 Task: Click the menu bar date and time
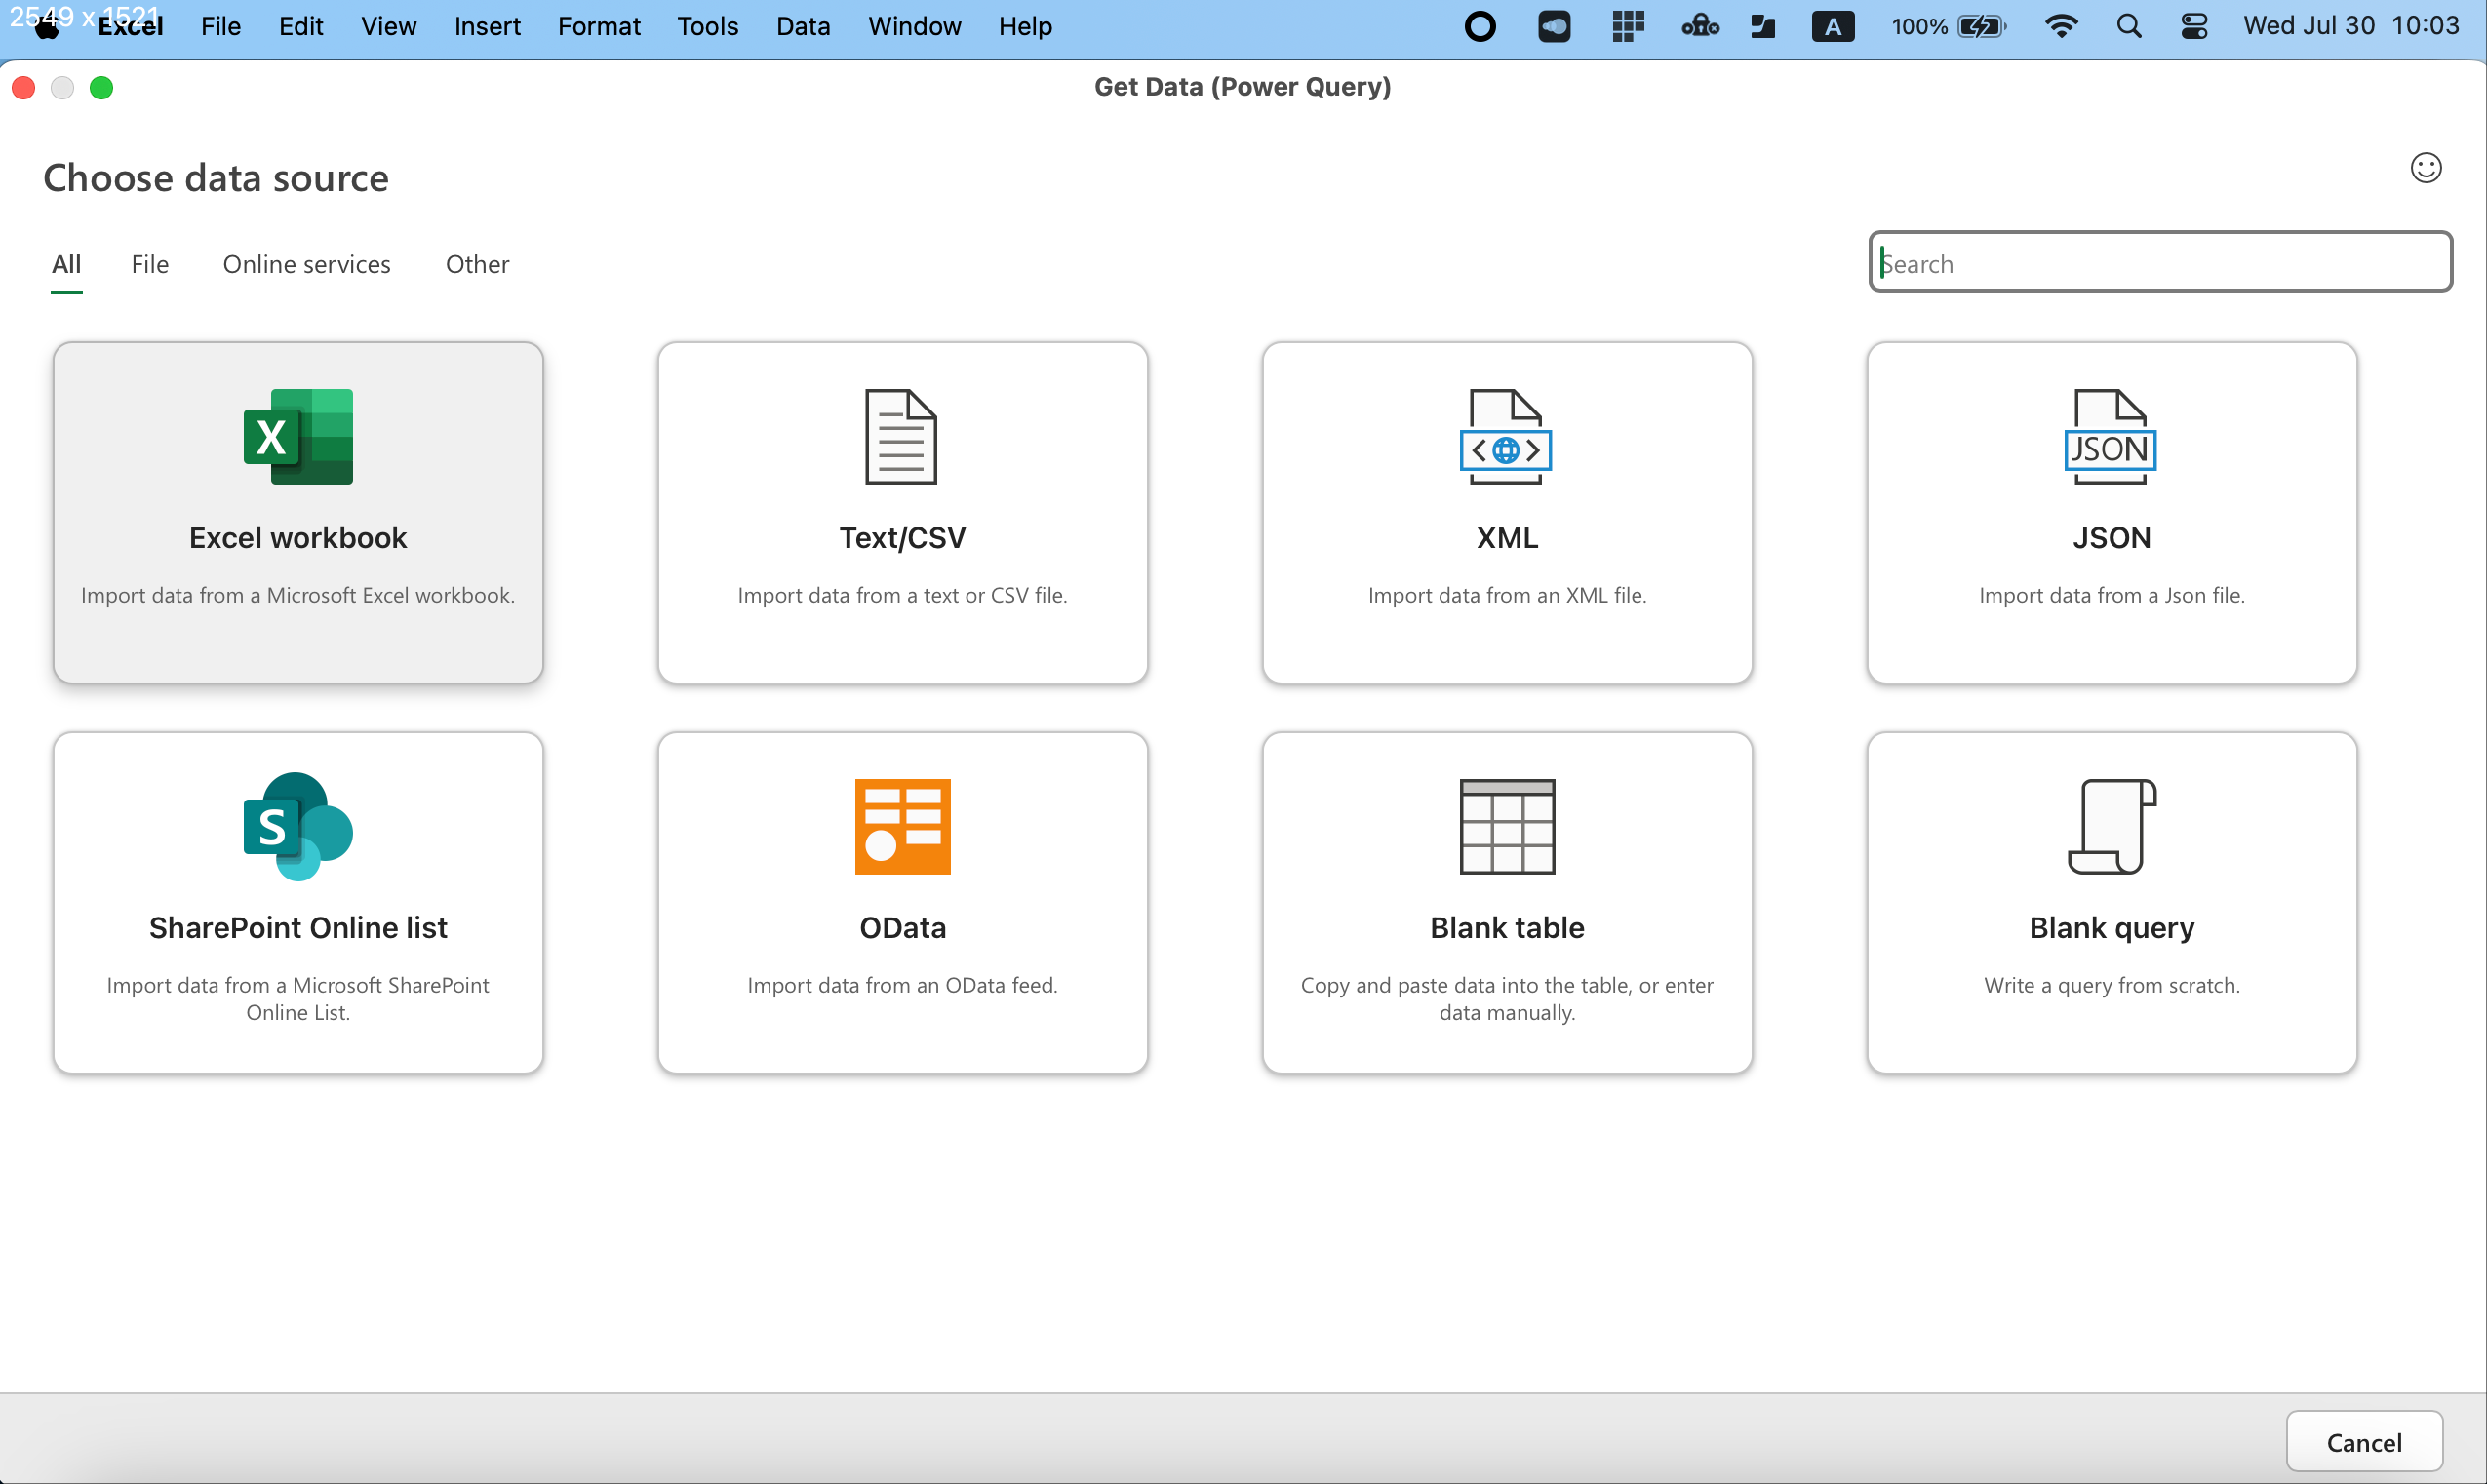tap(2350, 26)
